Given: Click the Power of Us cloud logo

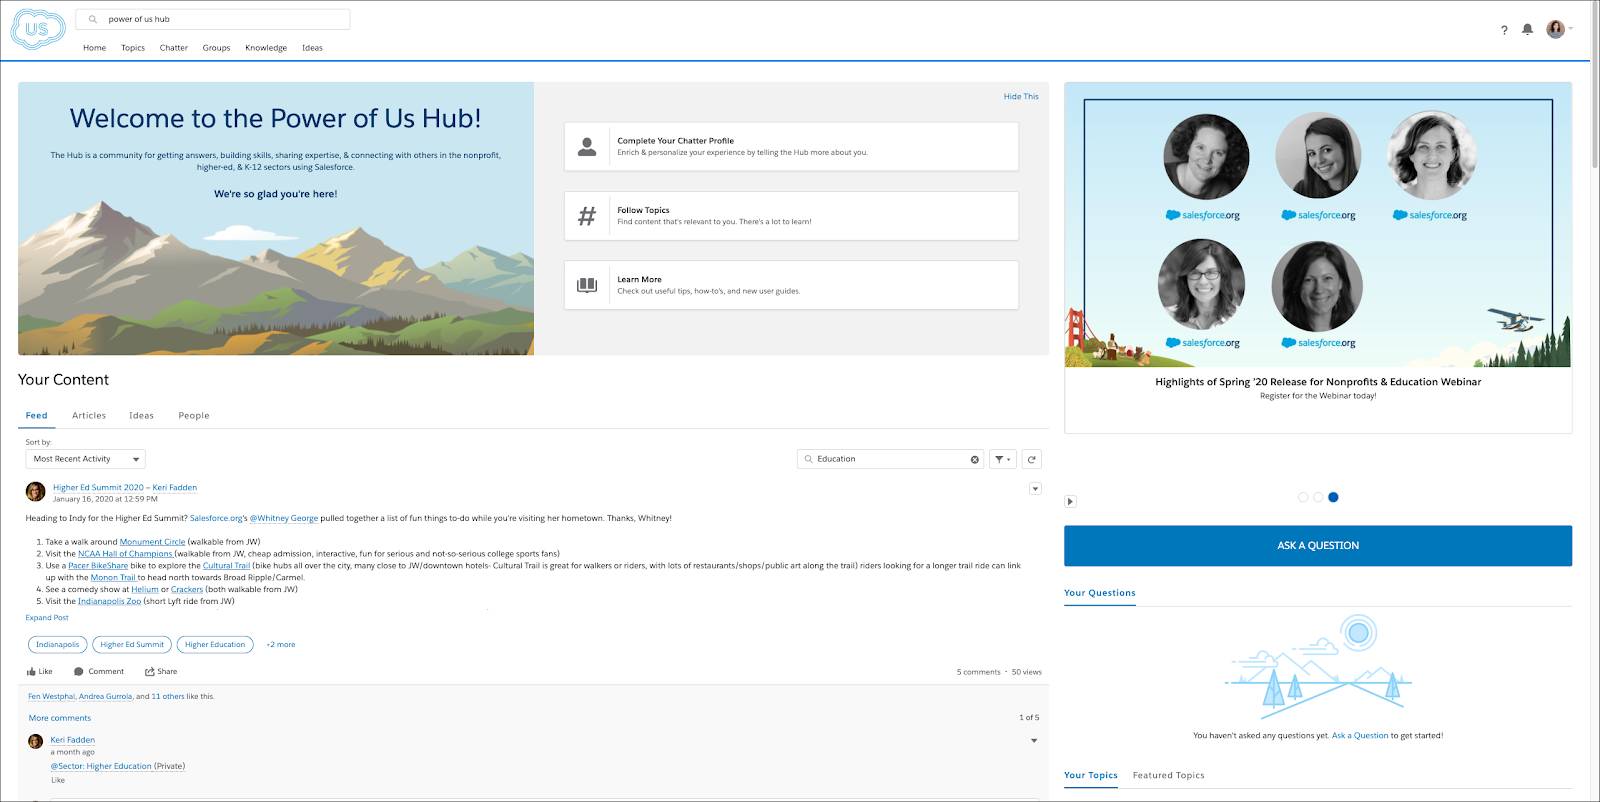Looking at the screenshot, I should [37, 29].
